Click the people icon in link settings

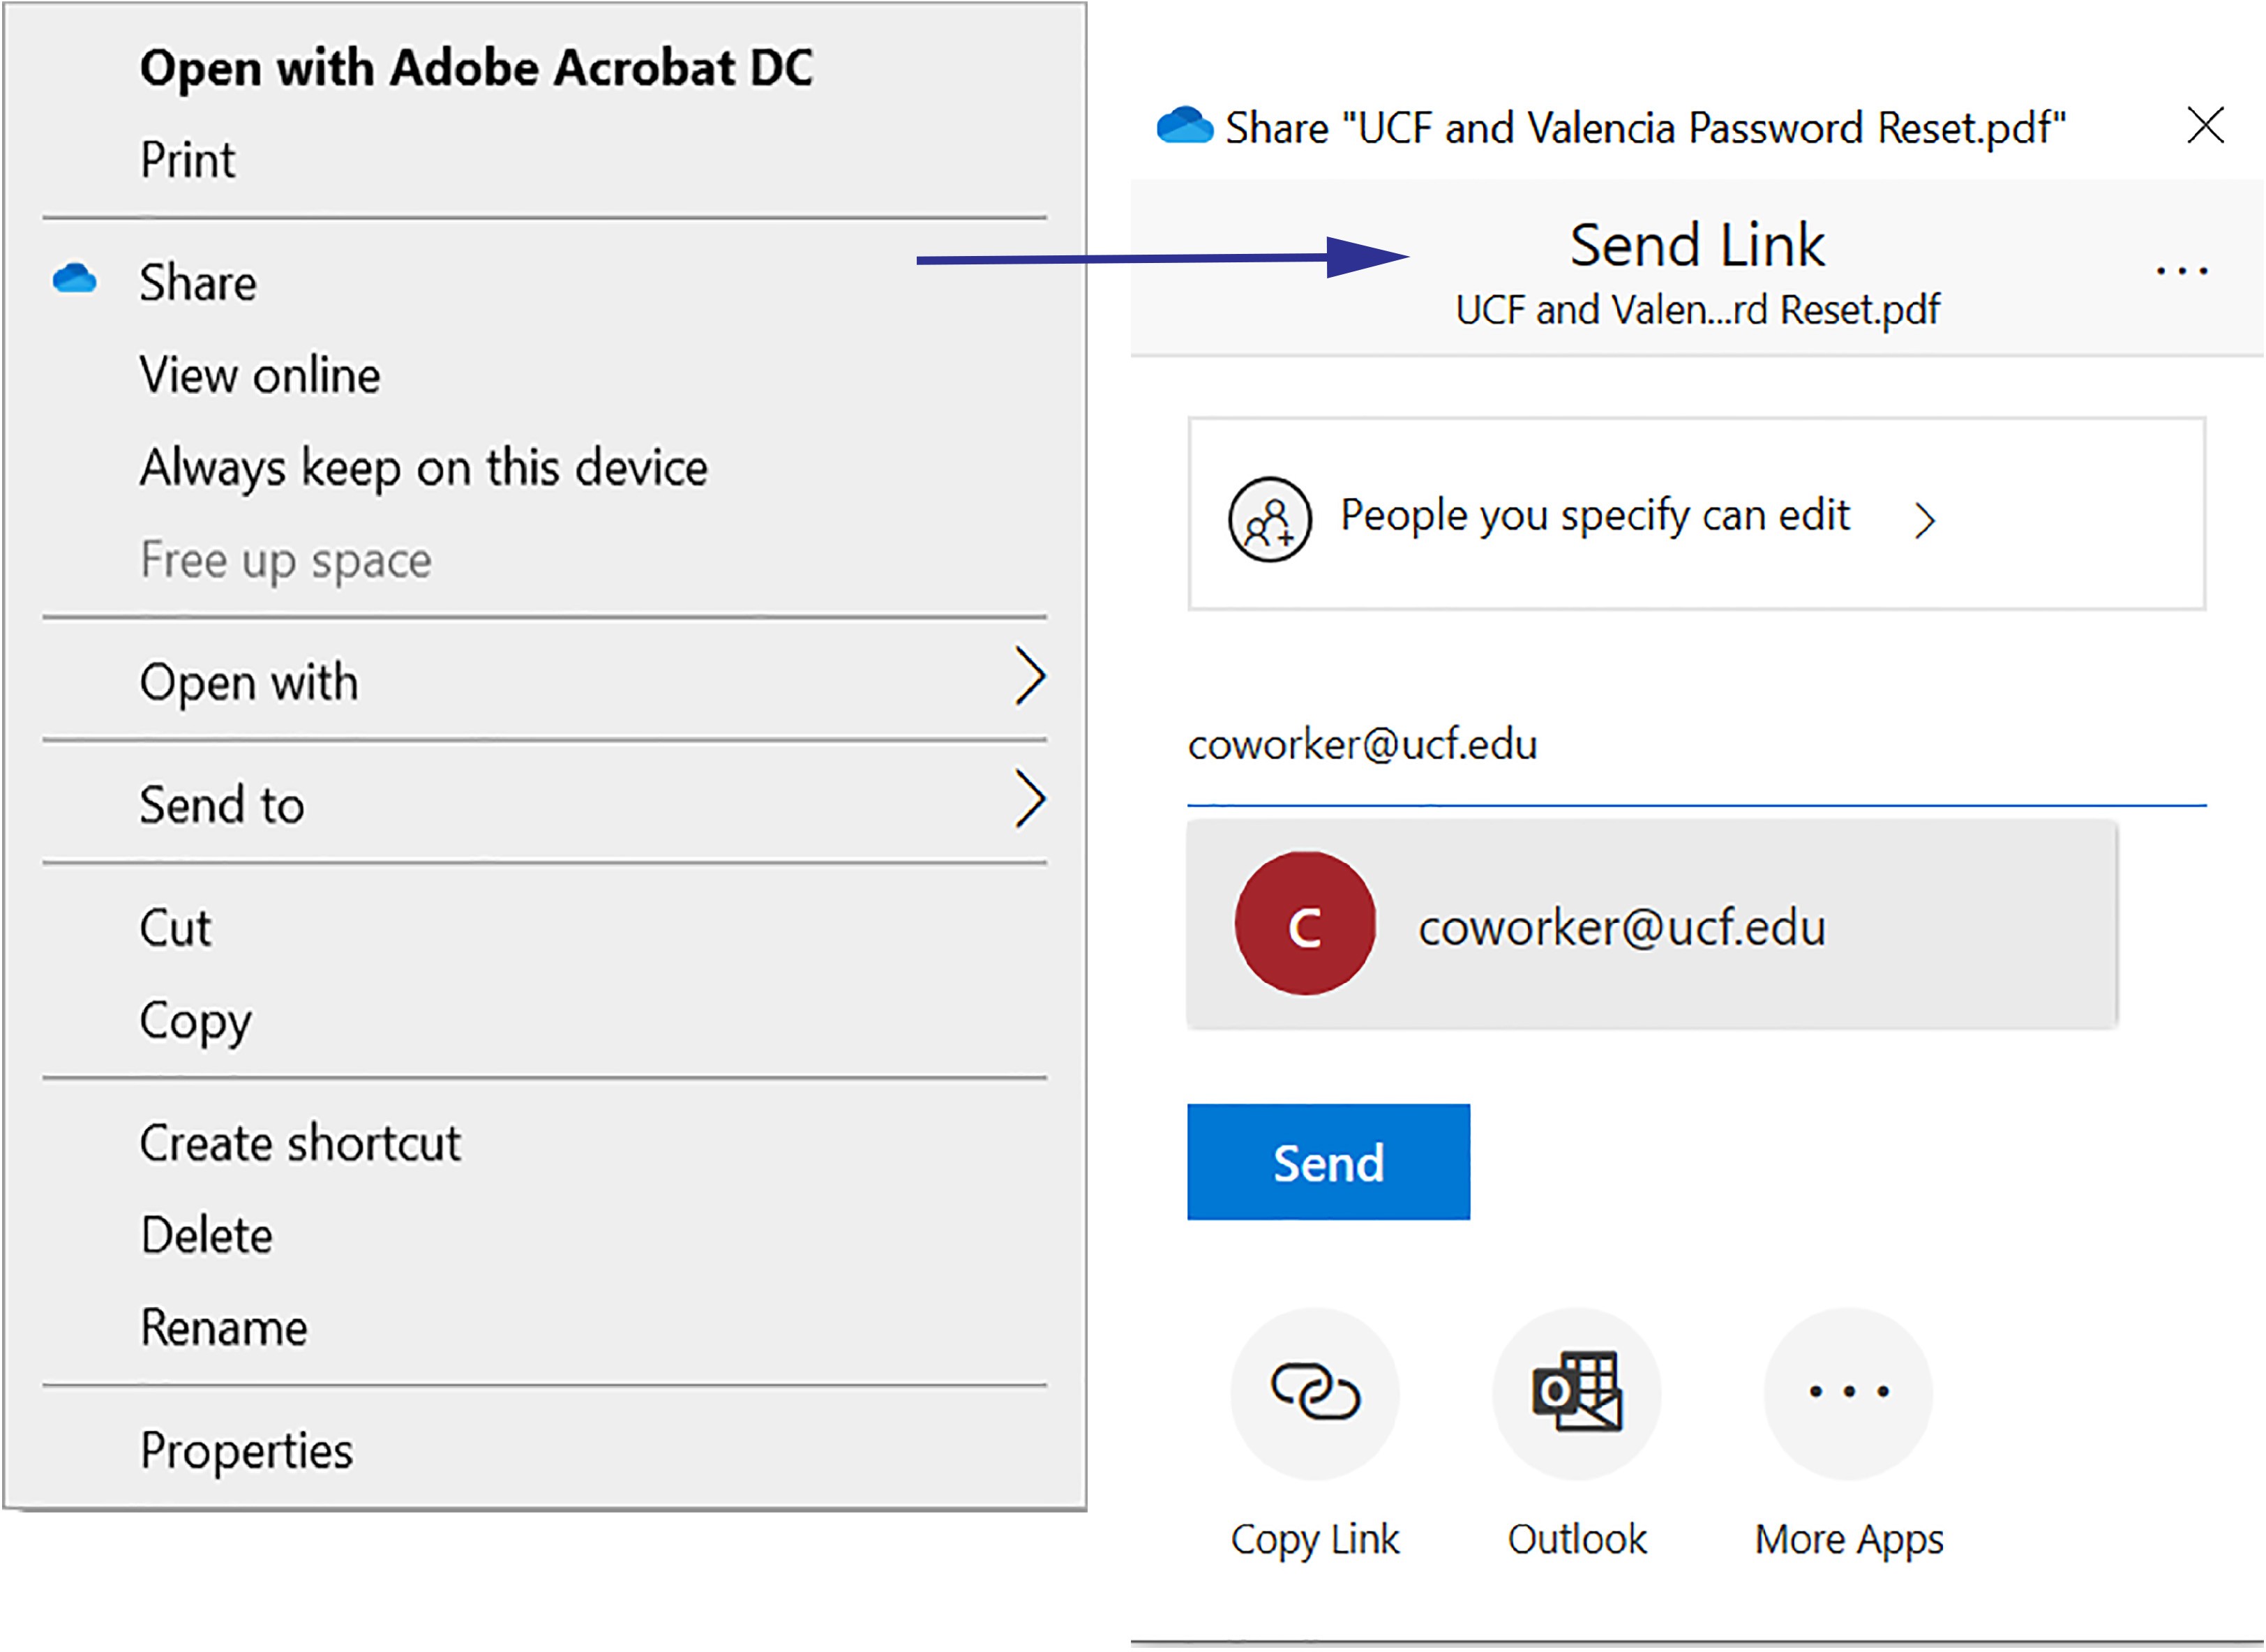point(1270,519)
